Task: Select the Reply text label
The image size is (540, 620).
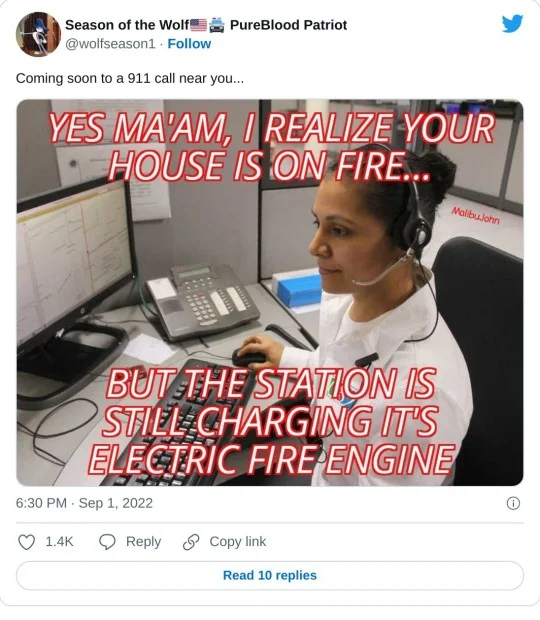Action: tap(143, 542)
